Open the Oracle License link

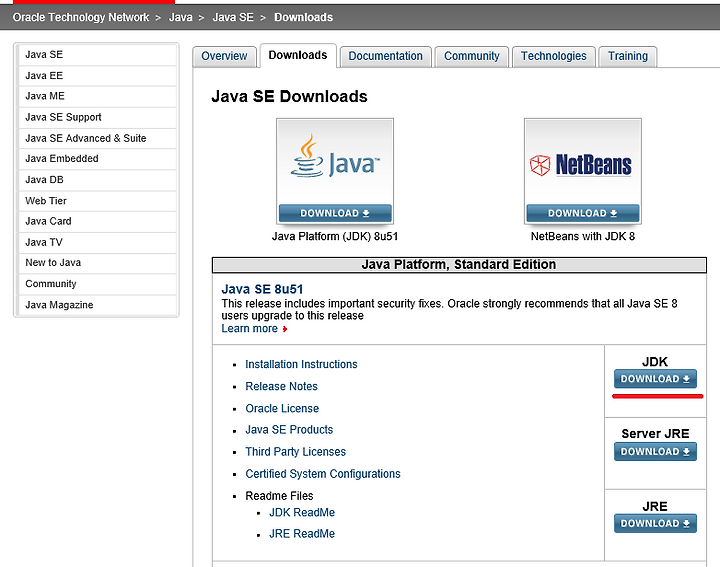[282, 409]
